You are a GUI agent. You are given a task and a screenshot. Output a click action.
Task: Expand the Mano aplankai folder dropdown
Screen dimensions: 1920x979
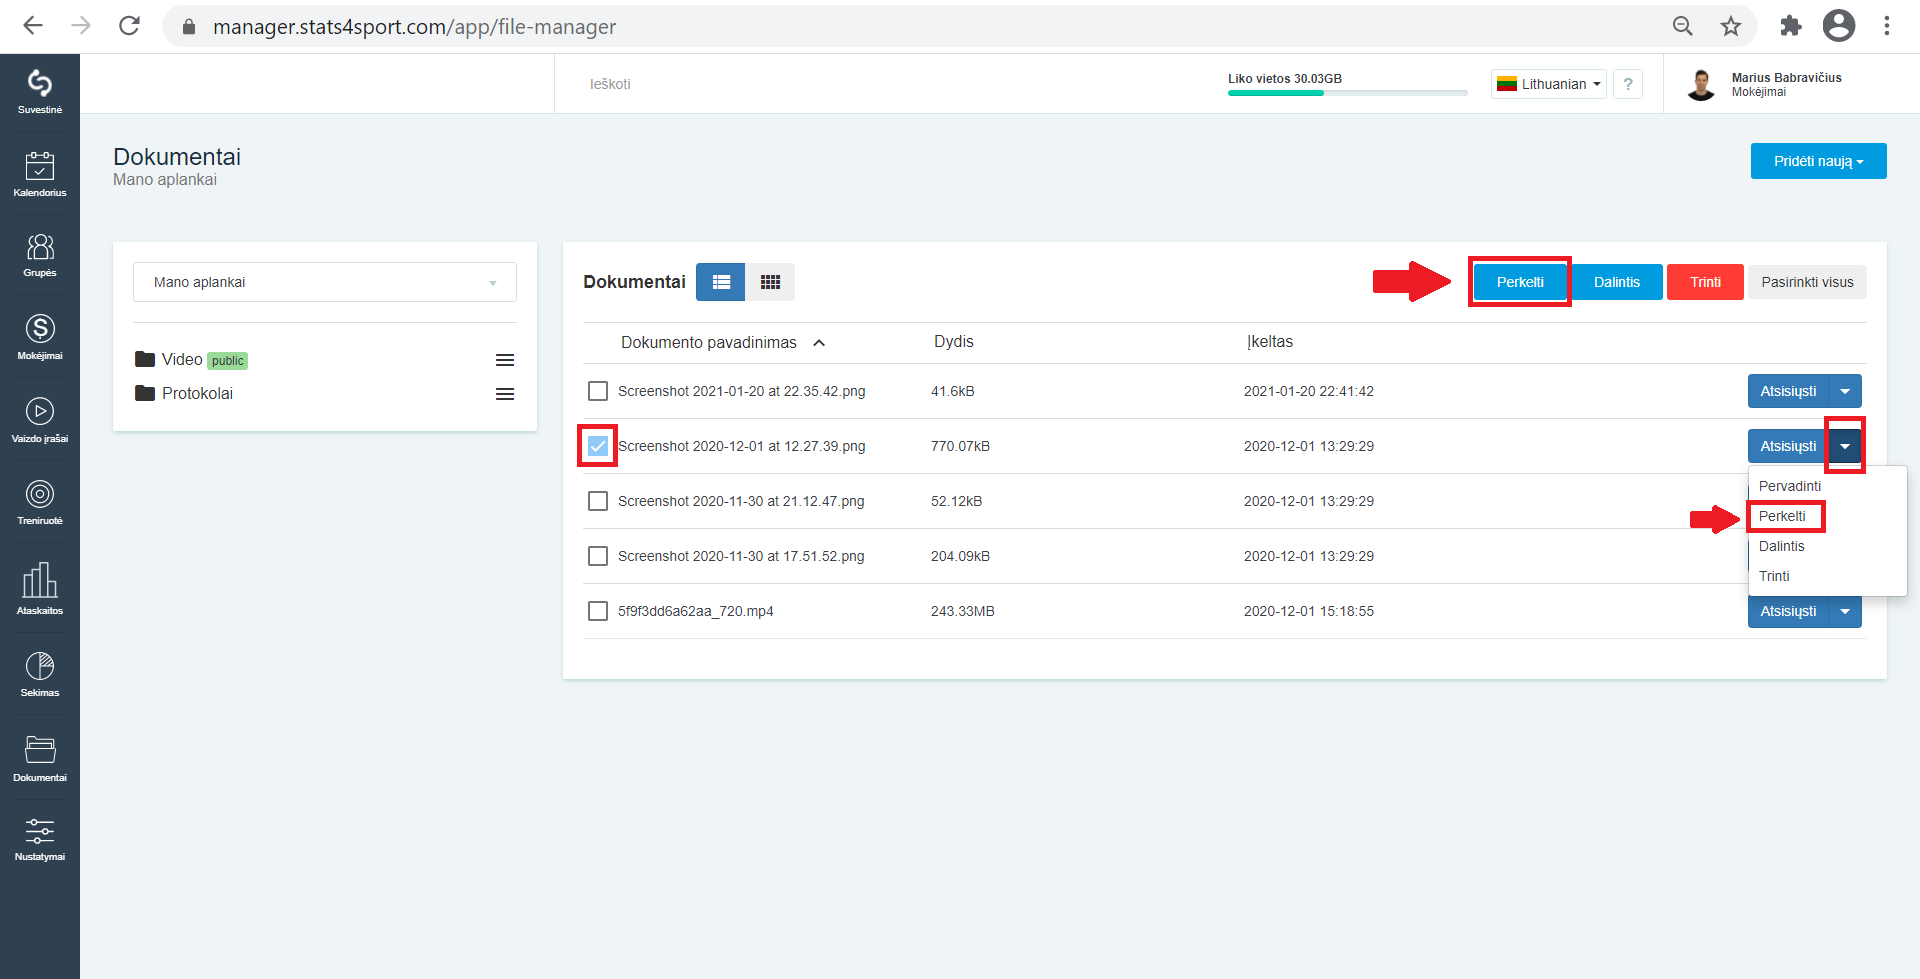[x=325, y=282]
